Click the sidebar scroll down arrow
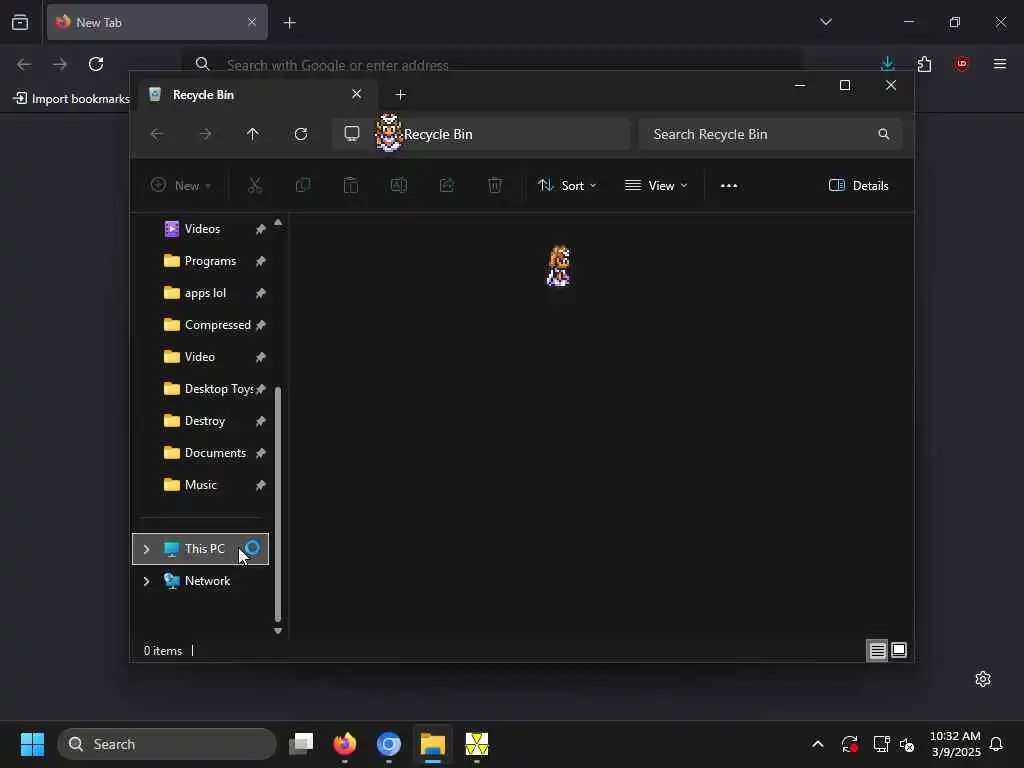1024x768 pixels. click(278, 631)
